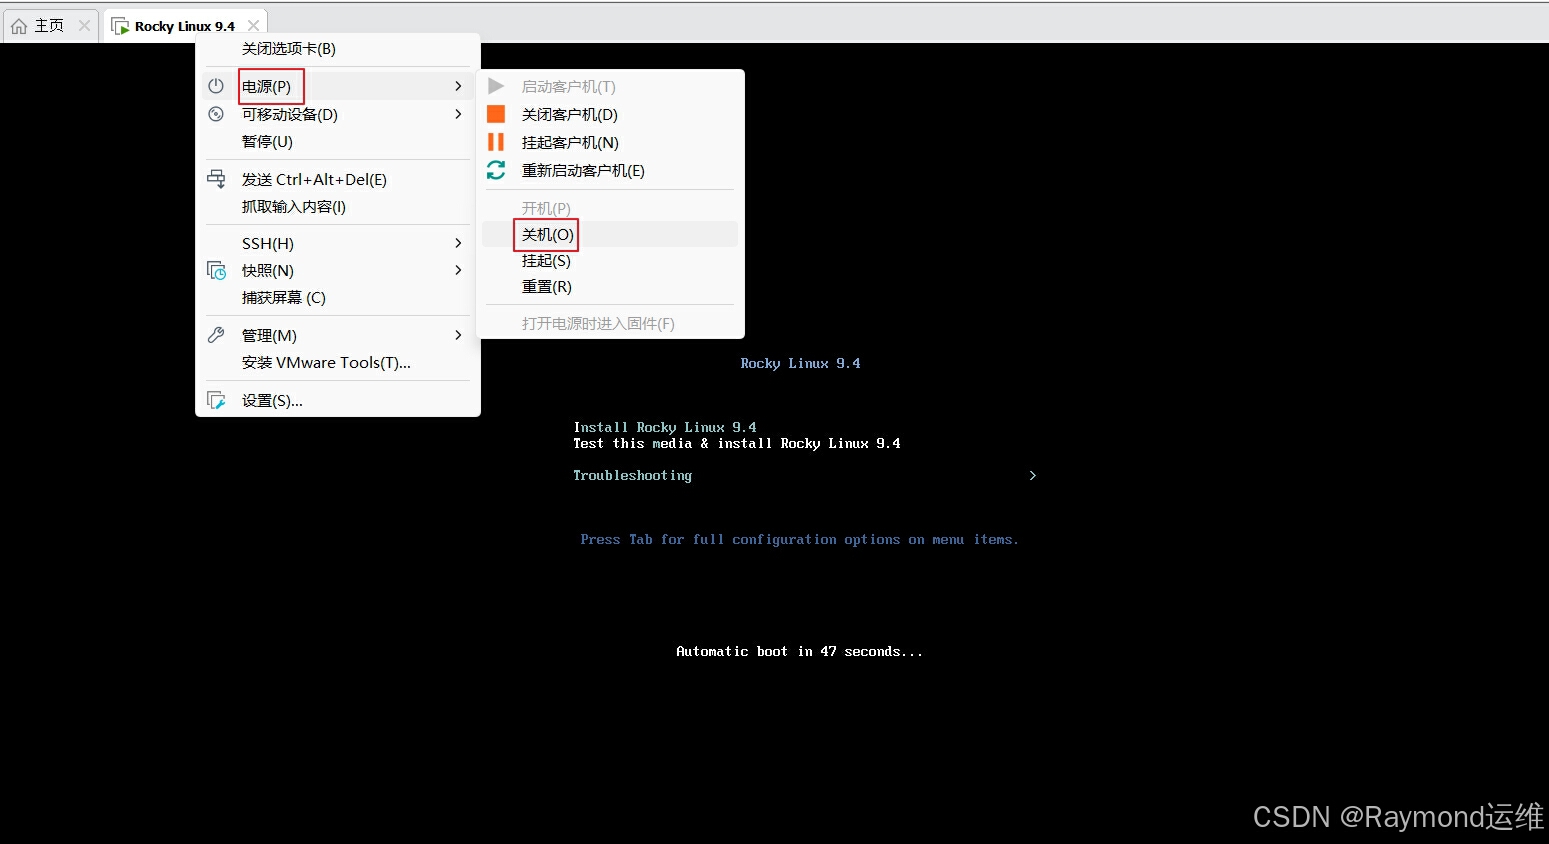The height and width of the screenshot is (844, 1549).
Task: Open the SSH(H) menu entry
Action: [338, 243]
